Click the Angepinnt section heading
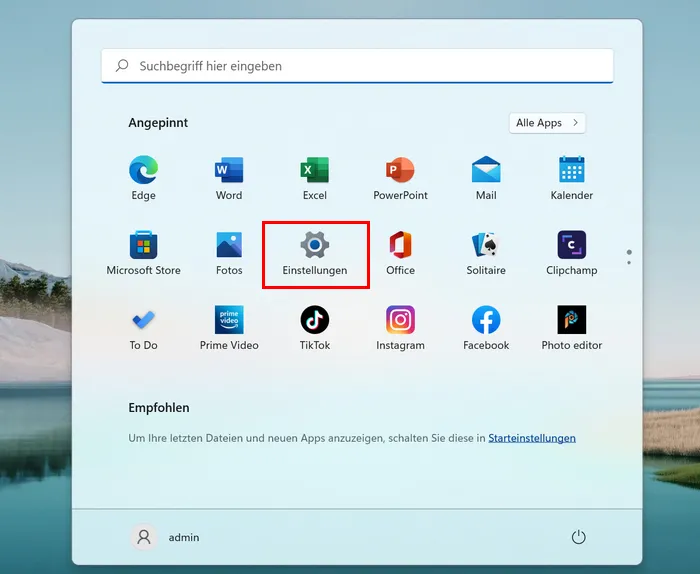Viewport: 700px width, 574px height. pos(158,123)
